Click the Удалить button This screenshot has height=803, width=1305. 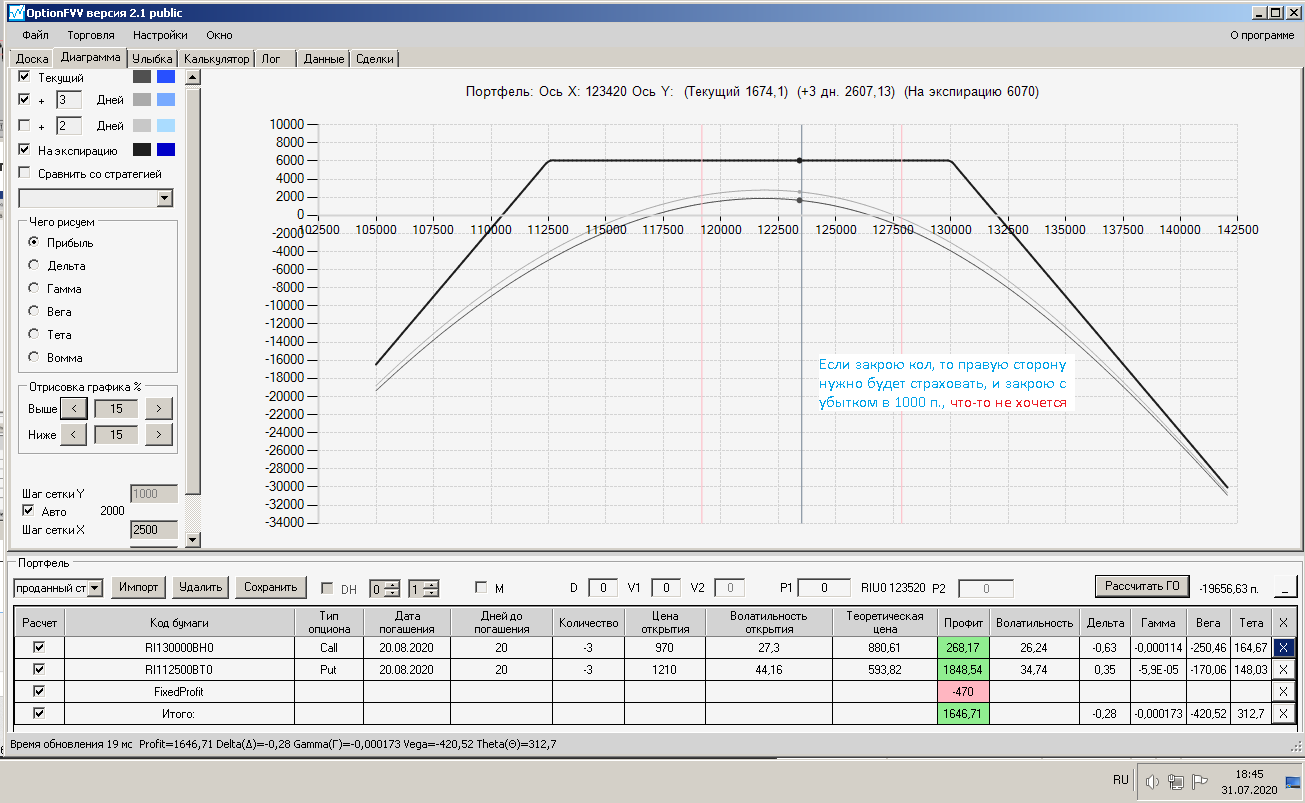[200, 587]
